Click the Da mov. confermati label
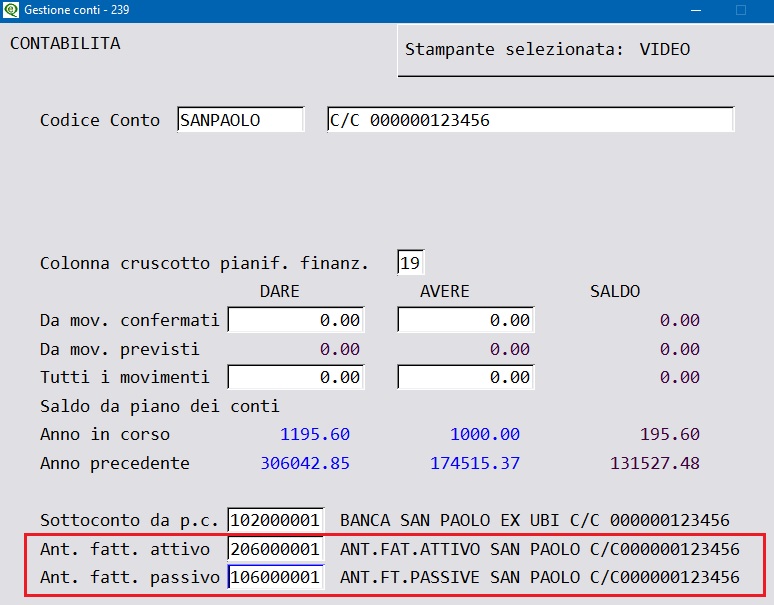Screen dimensions: 774x605 129,320
